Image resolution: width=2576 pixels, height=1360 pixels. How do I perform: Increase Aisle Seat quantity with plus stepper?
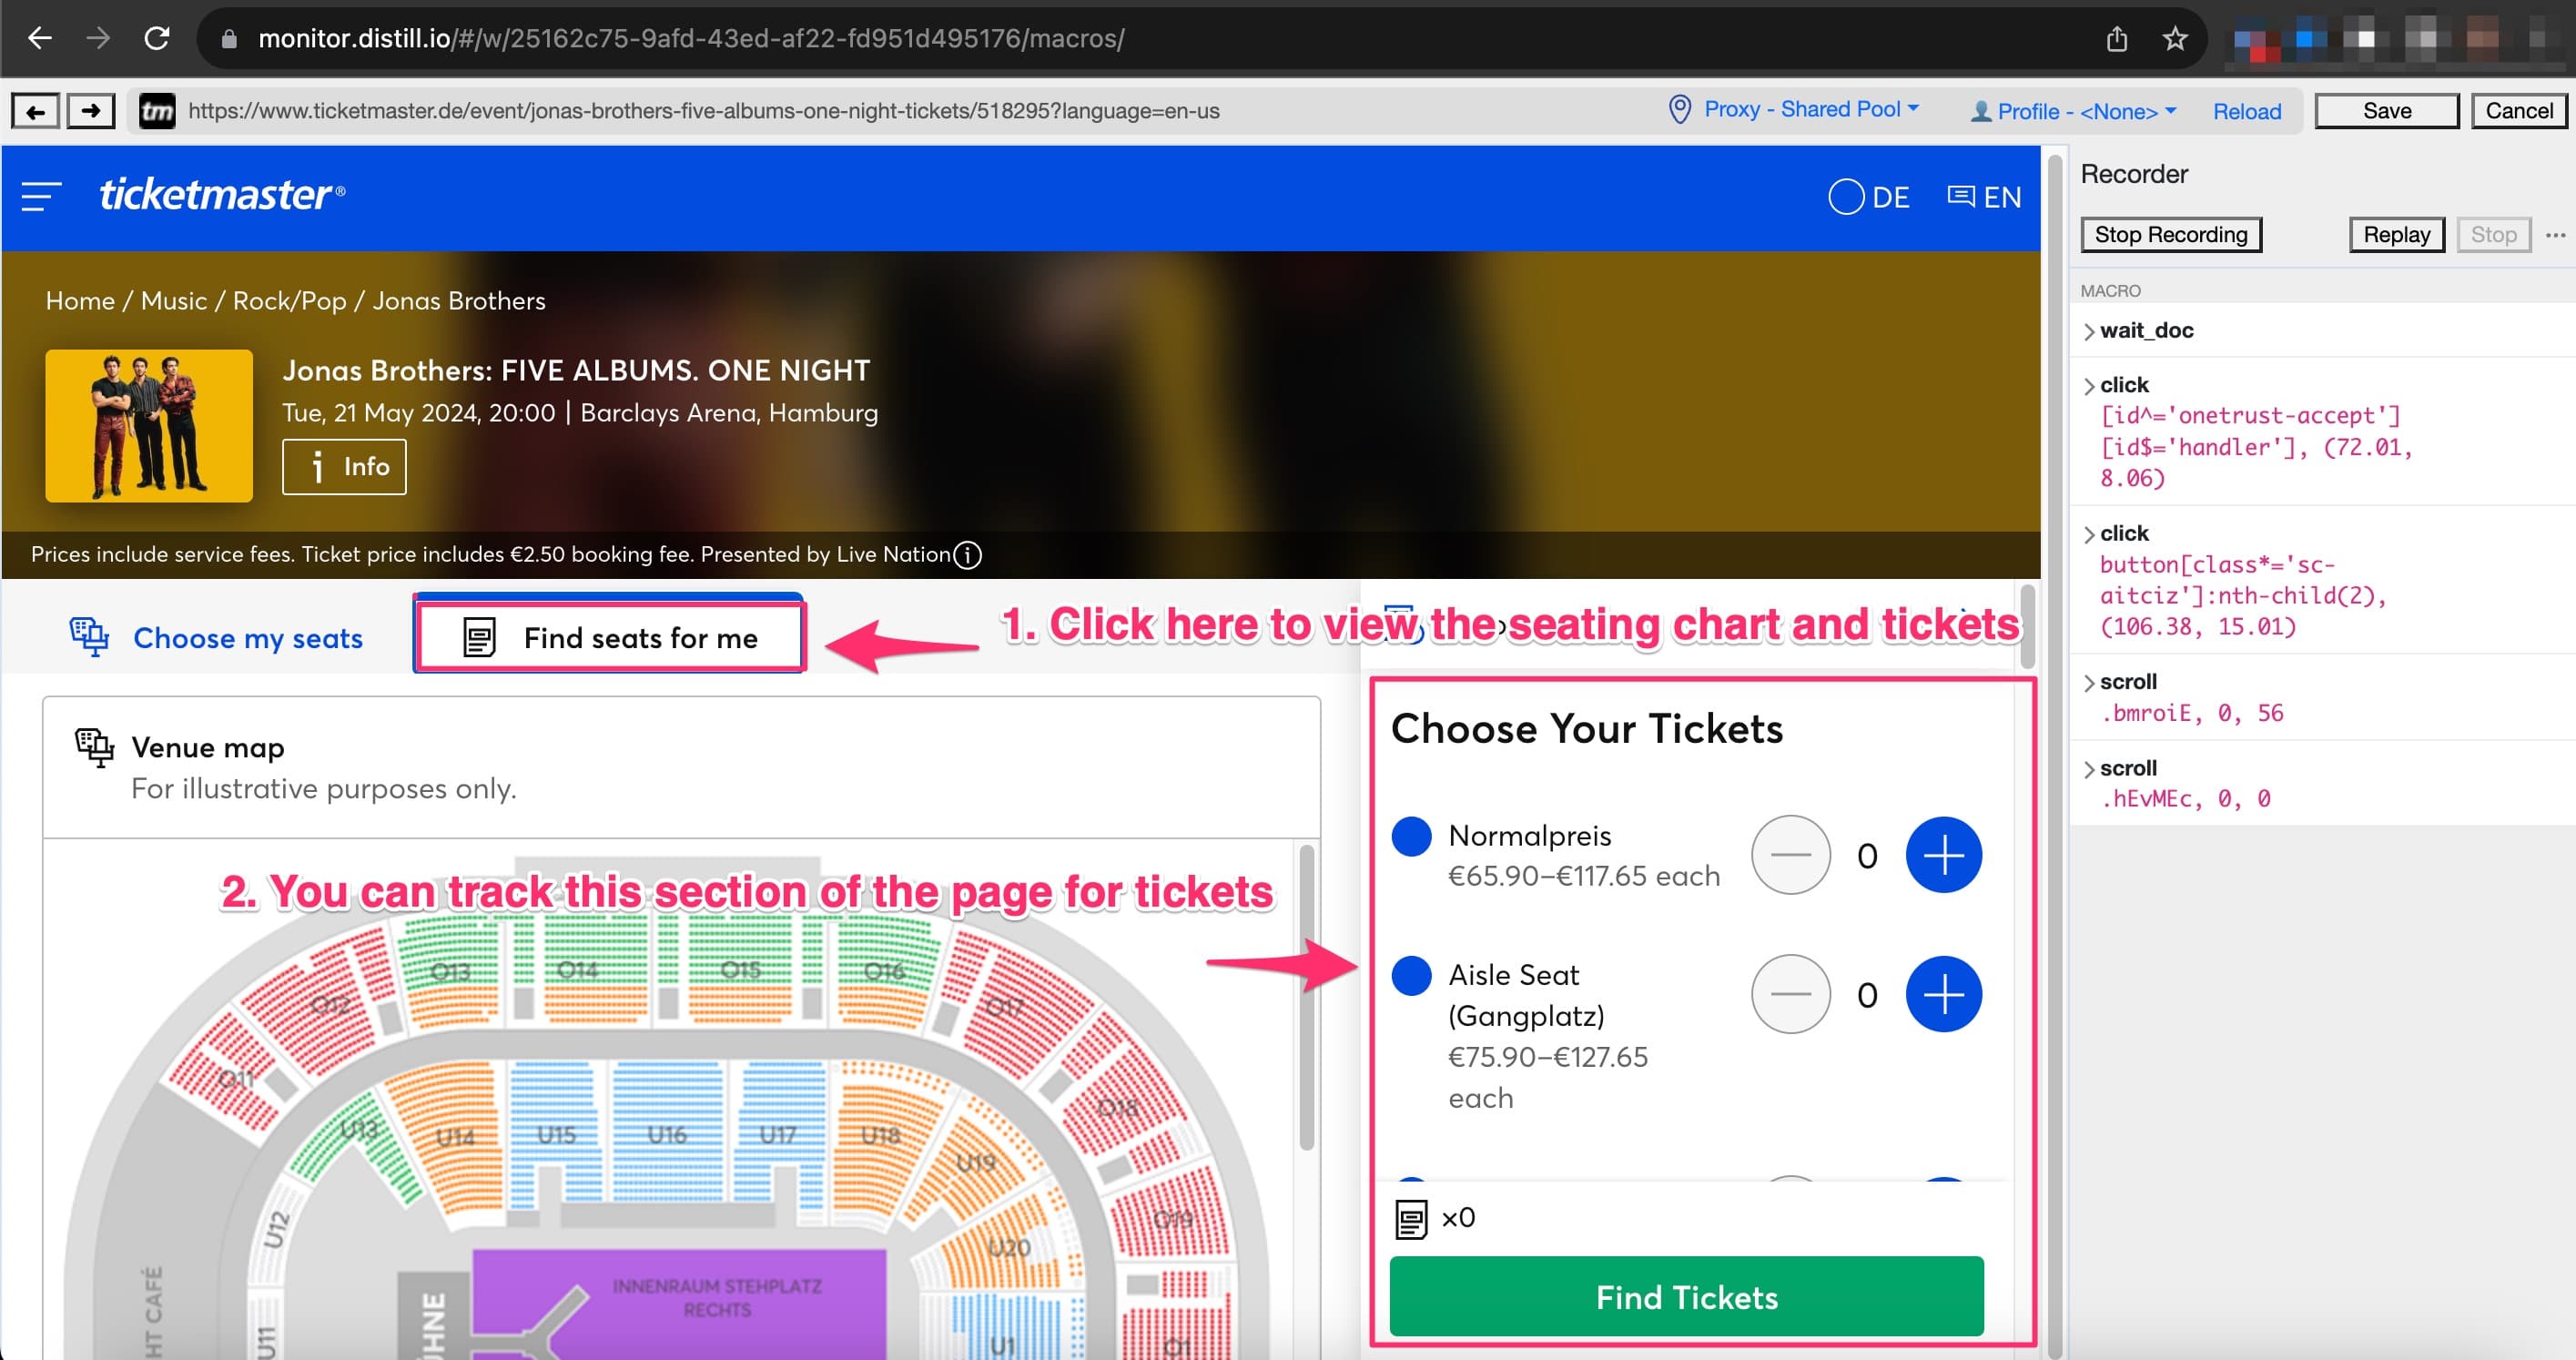click(x=1944, y=994)
